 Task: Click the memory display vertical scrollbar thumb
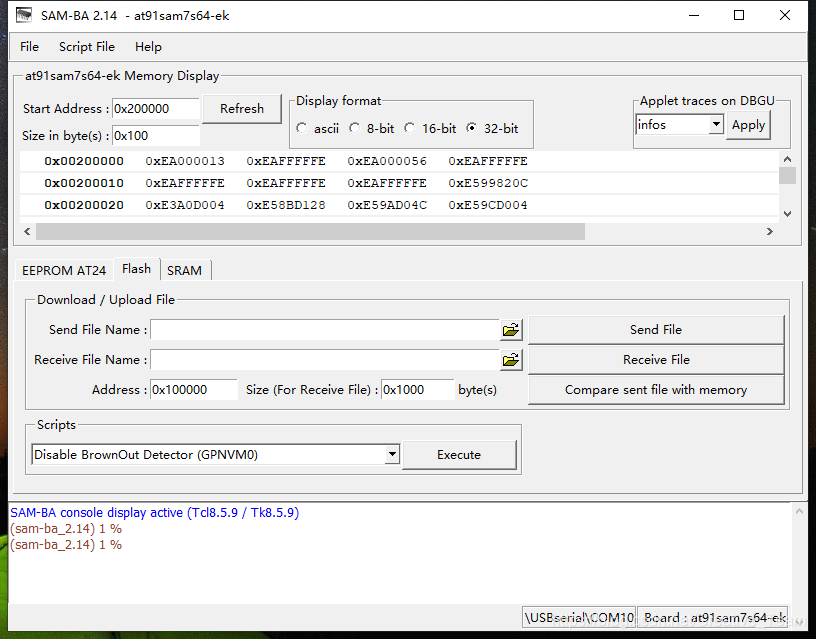point(787,175)
